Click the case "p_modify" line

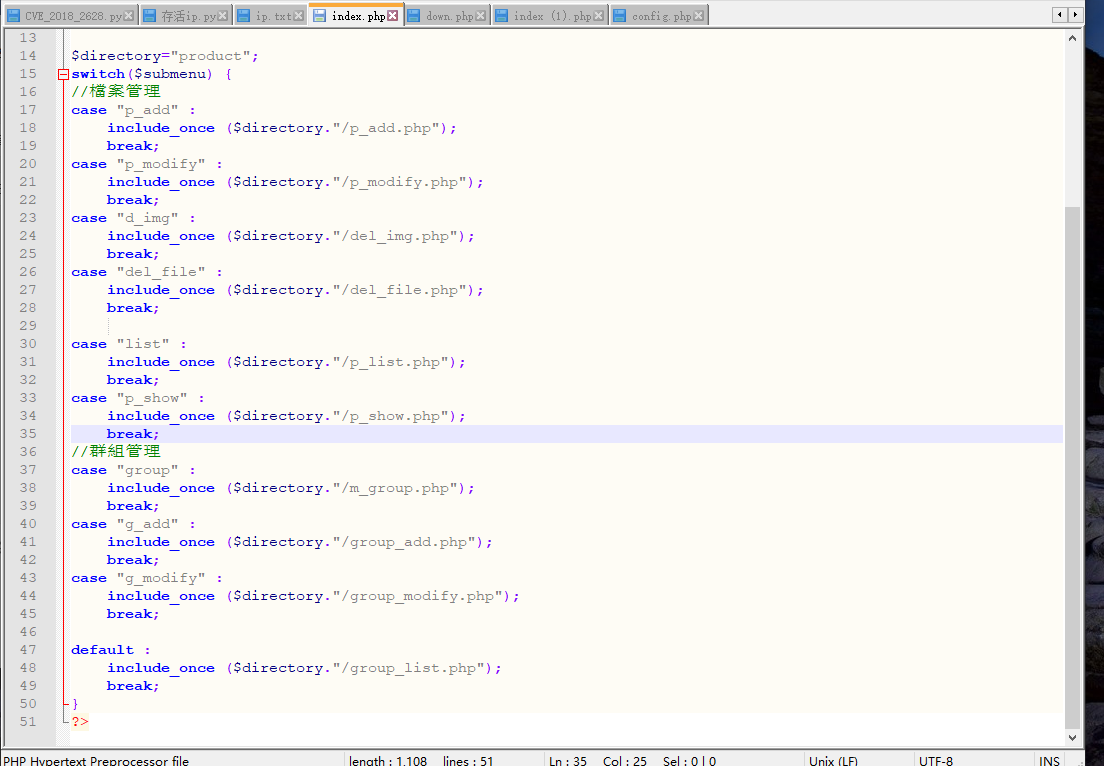coord(146,164)
